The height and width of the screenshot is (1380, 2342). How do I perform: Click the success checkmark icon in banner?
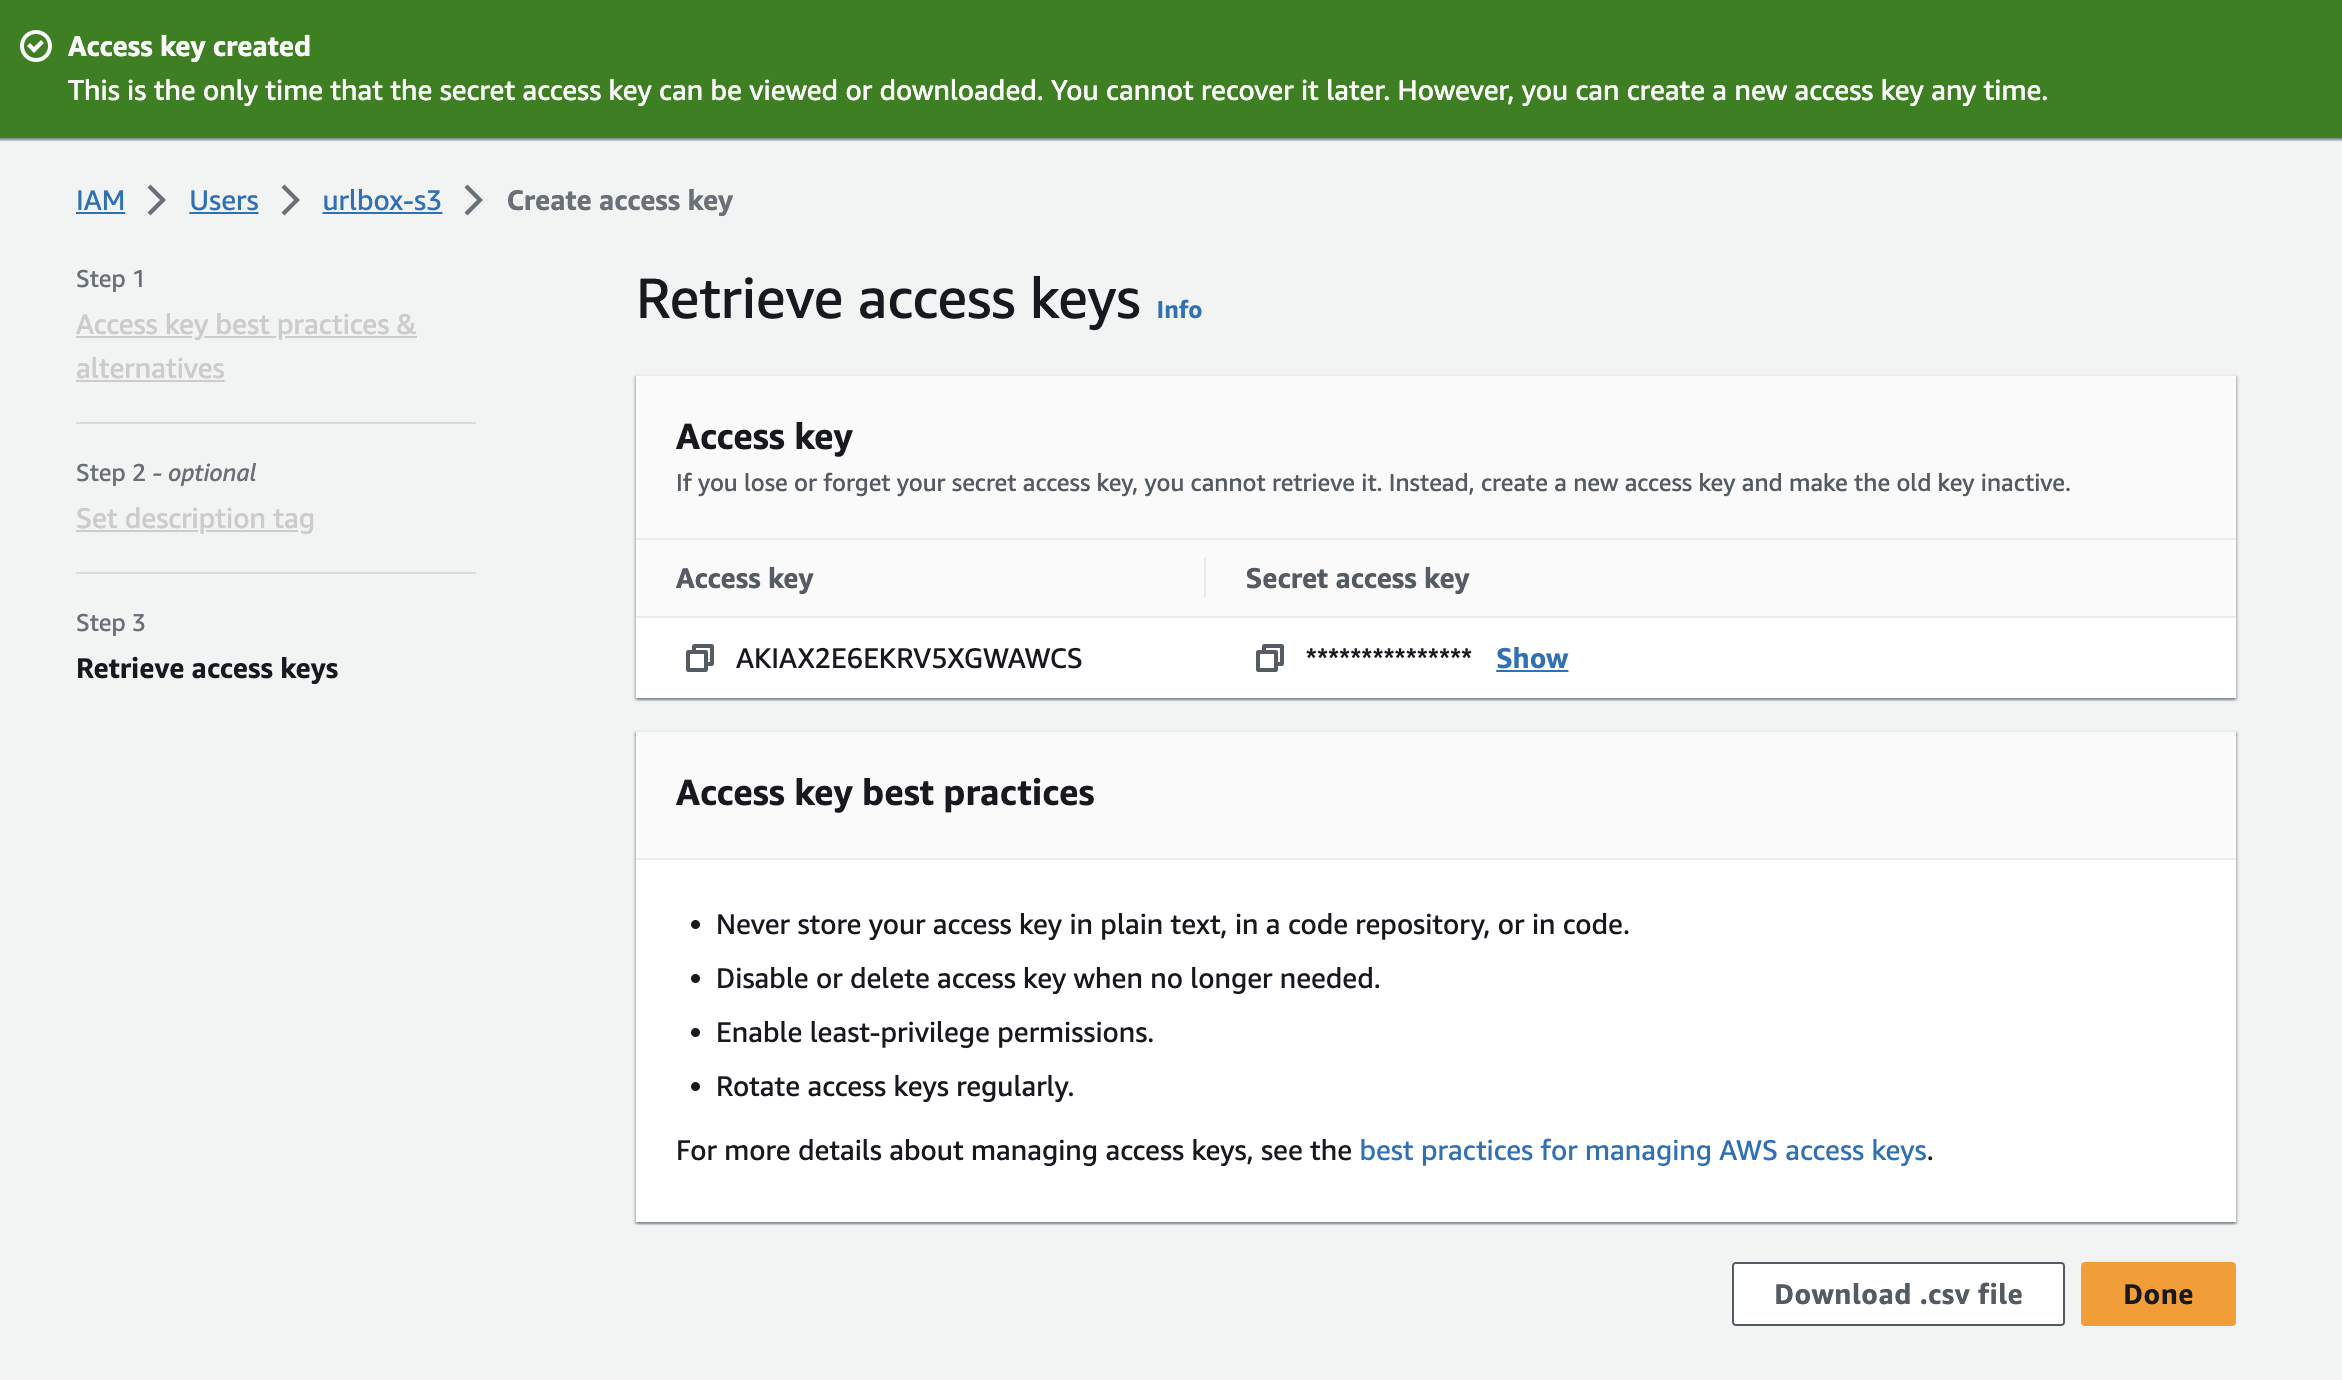pos(36,46)
